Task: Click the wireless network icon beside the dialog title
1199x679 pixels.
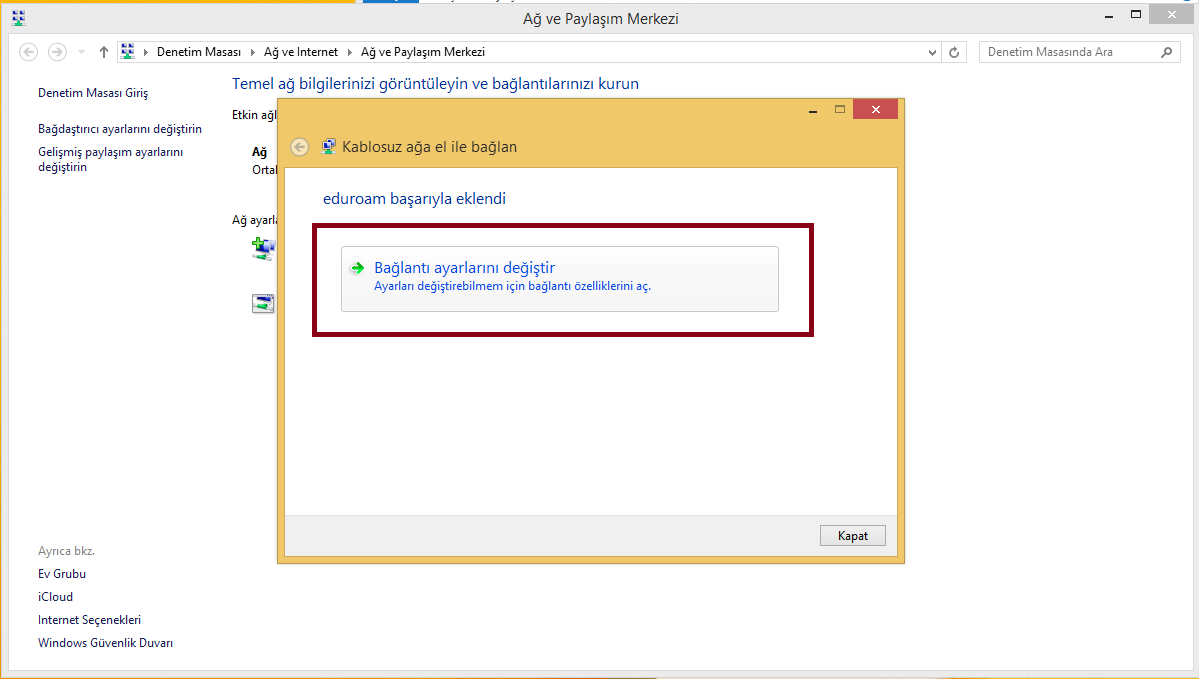Action: 328,147
